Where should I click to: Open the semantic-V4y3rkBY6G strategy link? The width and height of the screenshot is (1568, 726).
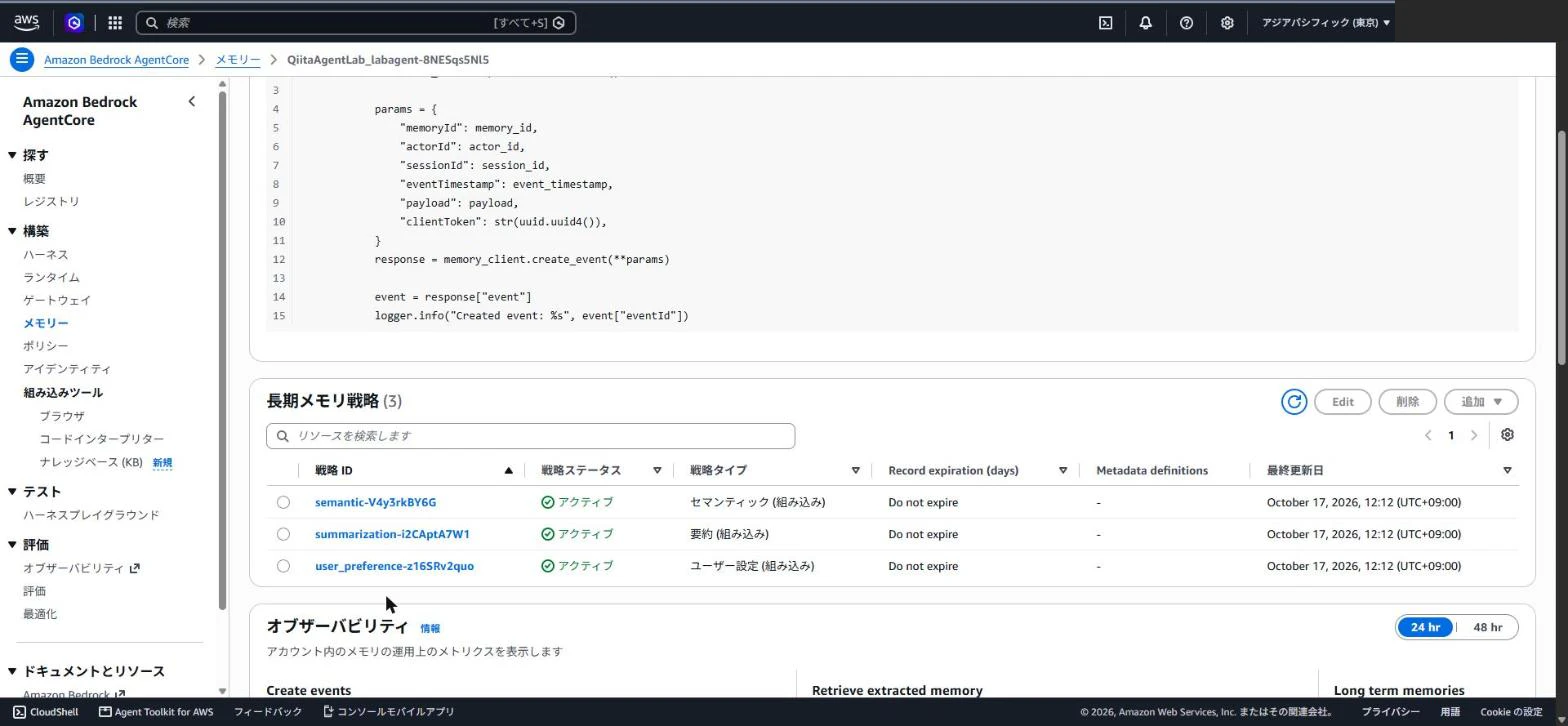click(375, 502)
